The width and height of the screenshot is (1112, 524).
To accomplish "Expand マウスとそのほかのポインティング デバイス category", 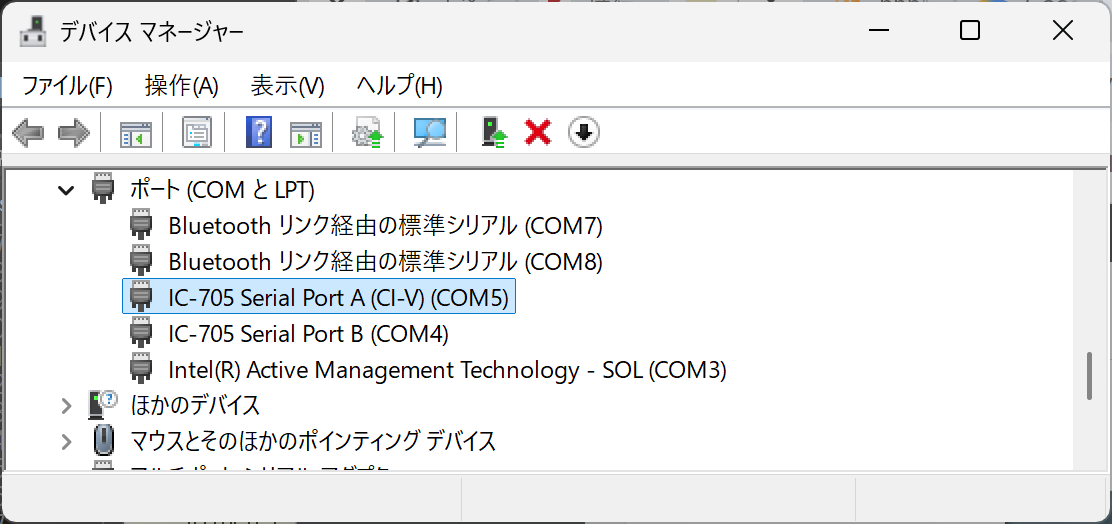I will click(66, 442).
